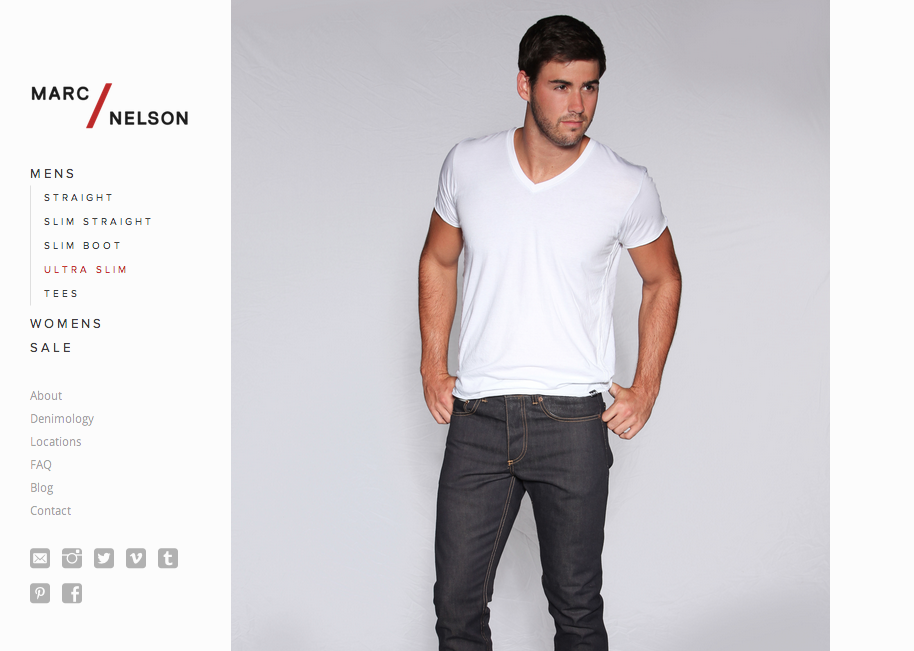Open the Facebook icon
Screen dimensions: 914x651
coord(72,593)
